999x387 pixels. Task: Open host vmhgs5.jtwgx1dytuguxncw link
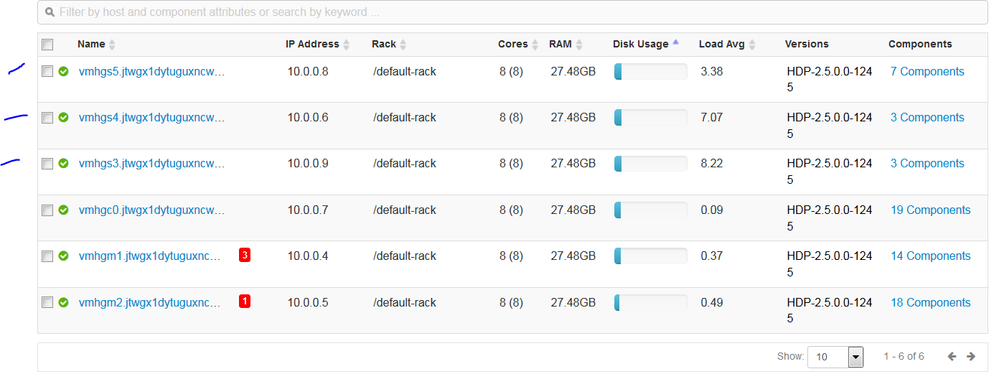[x=152, y=72]
